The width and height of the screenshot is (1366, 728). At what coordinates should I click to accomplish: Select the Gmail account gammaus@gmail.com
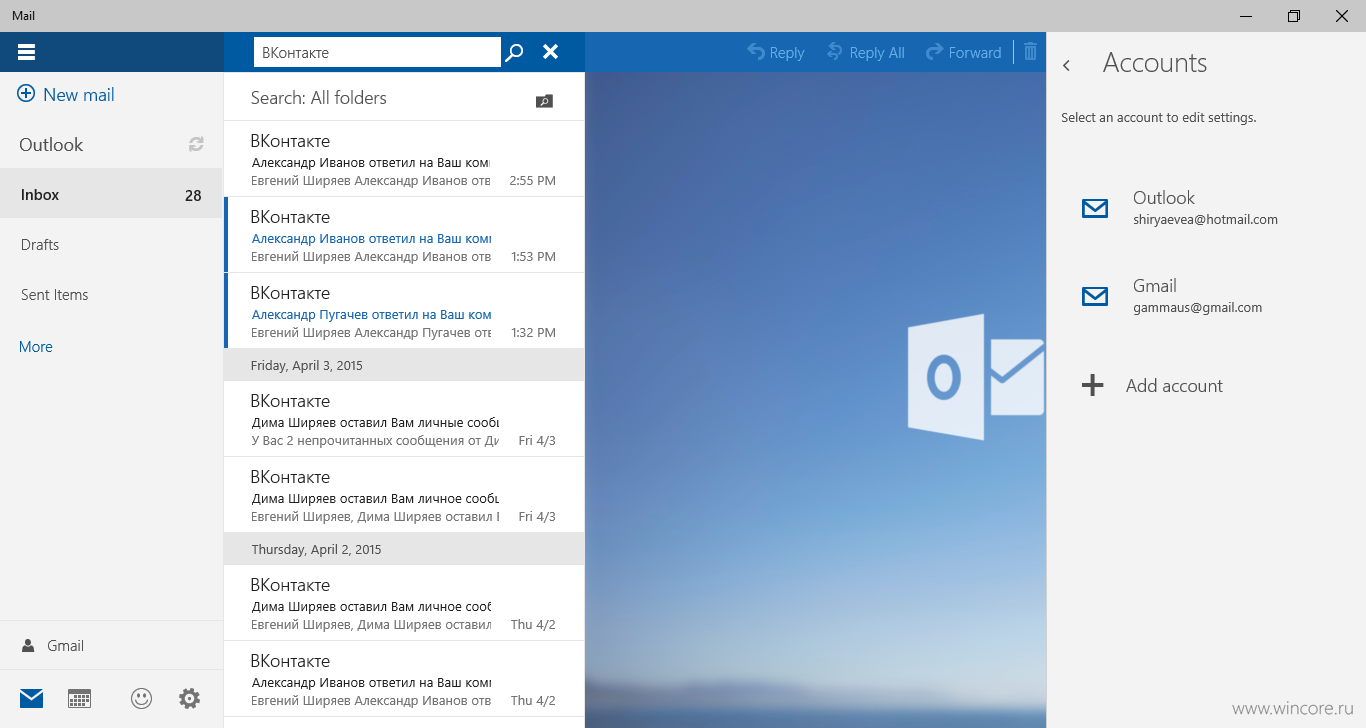point(1205,296)
